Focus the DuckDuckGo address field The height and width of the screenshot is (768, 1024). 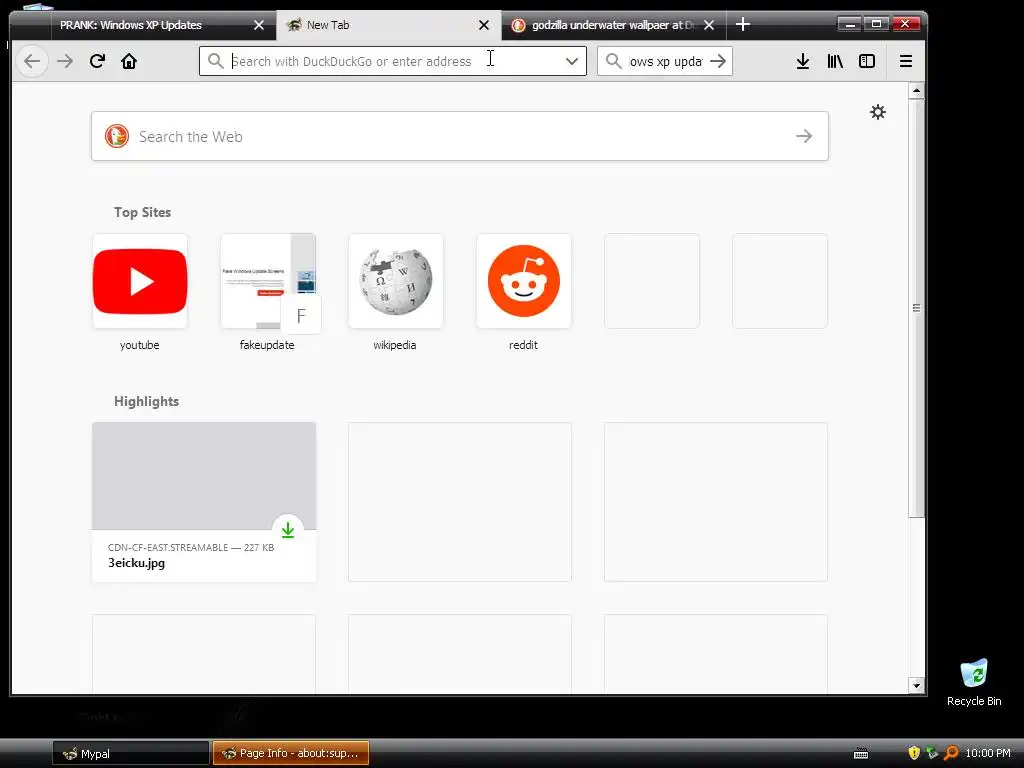point(392,61)
